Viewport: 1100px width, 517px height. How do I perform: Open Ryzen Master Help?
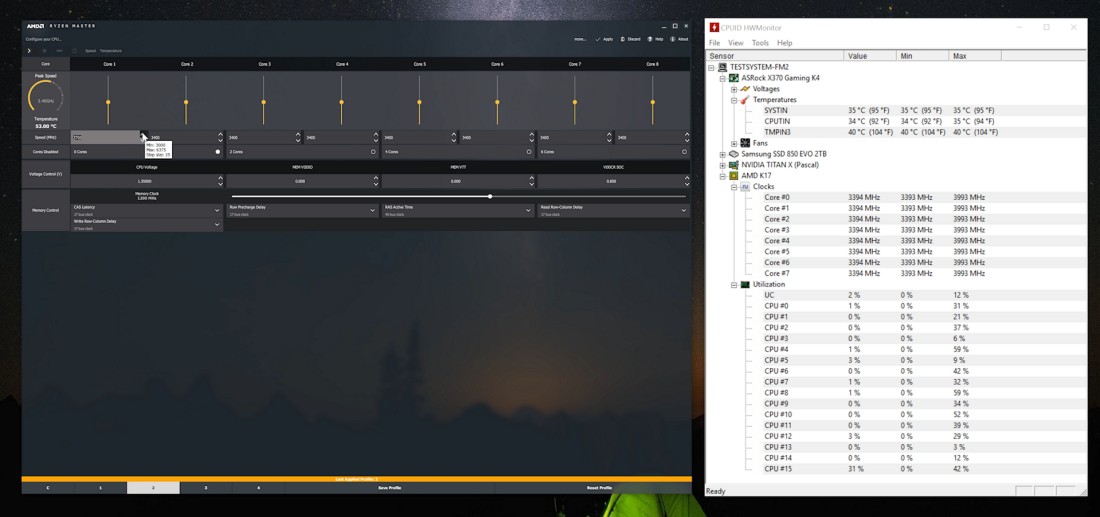[649, 39]
